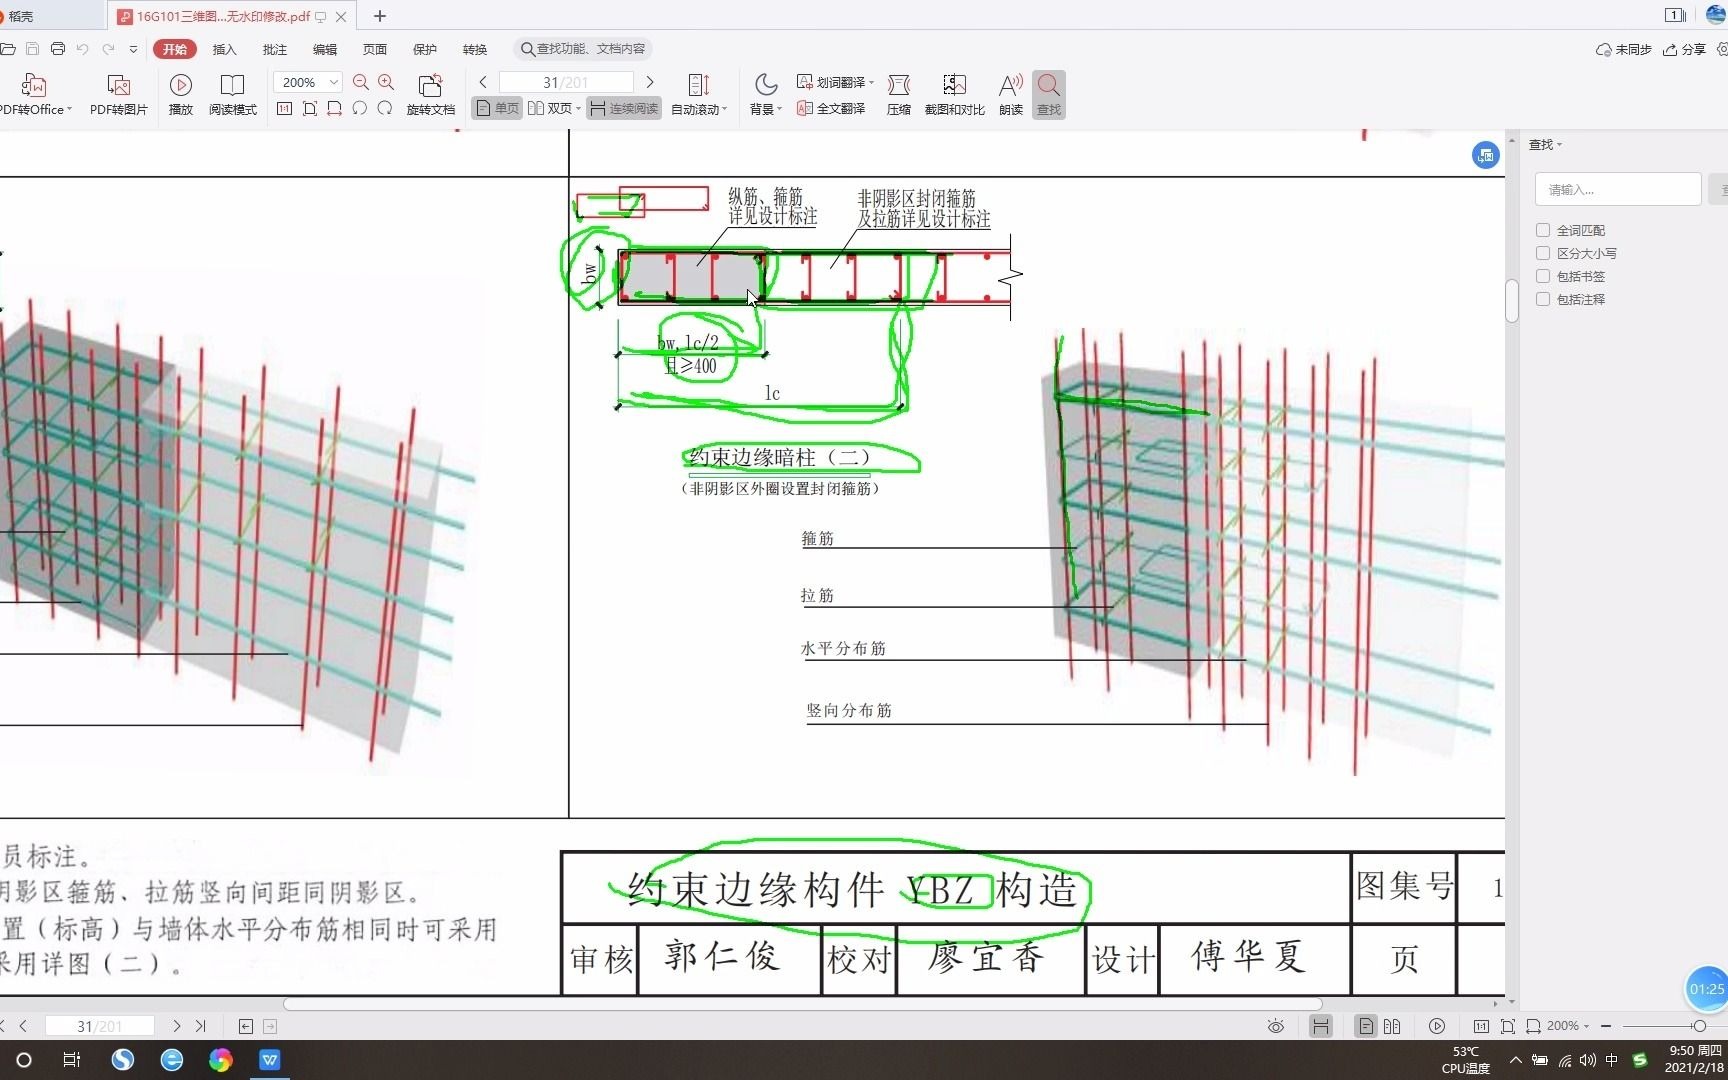Open the 插入 ribbon tab
The height and width of the screenshot is (1080, 1728).
225,49
